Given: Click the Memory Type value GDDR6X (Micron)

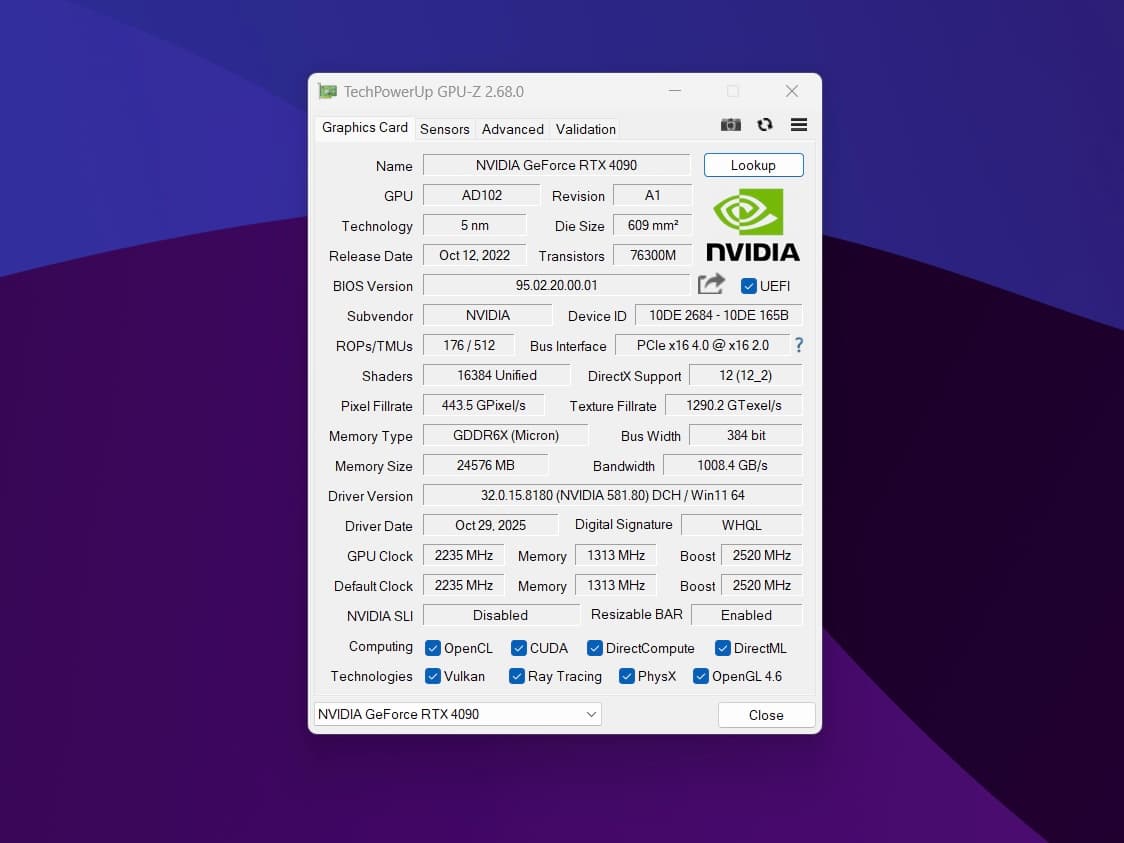Looking at the screenshot, I should point(505,436).
